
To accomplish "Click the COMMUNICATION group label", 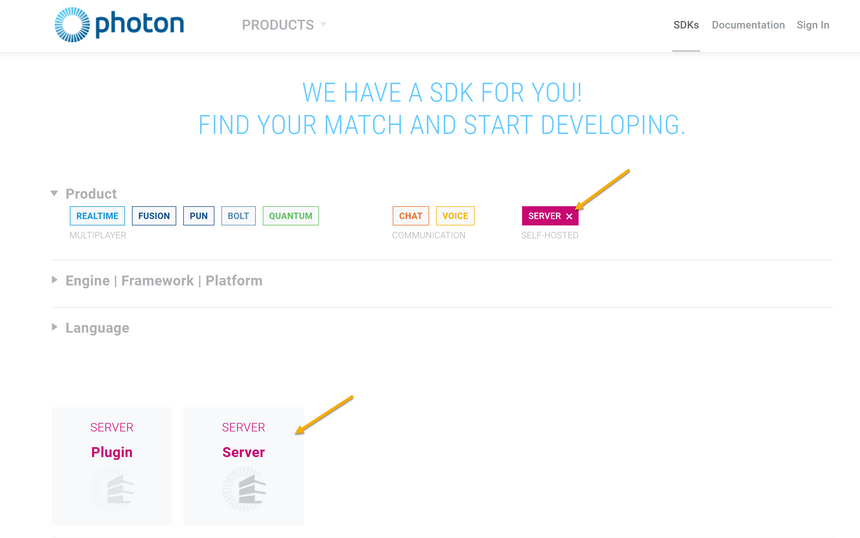I will pos(429,235).
